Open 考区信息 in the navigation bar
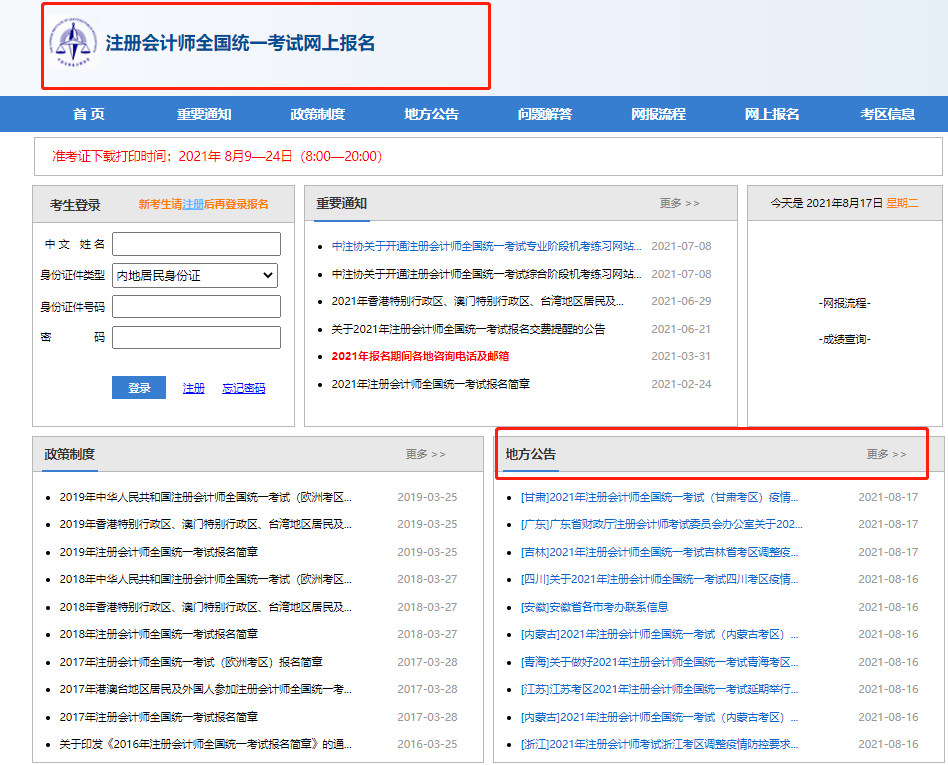The image size is (948, 765). (x=888, y=114)
